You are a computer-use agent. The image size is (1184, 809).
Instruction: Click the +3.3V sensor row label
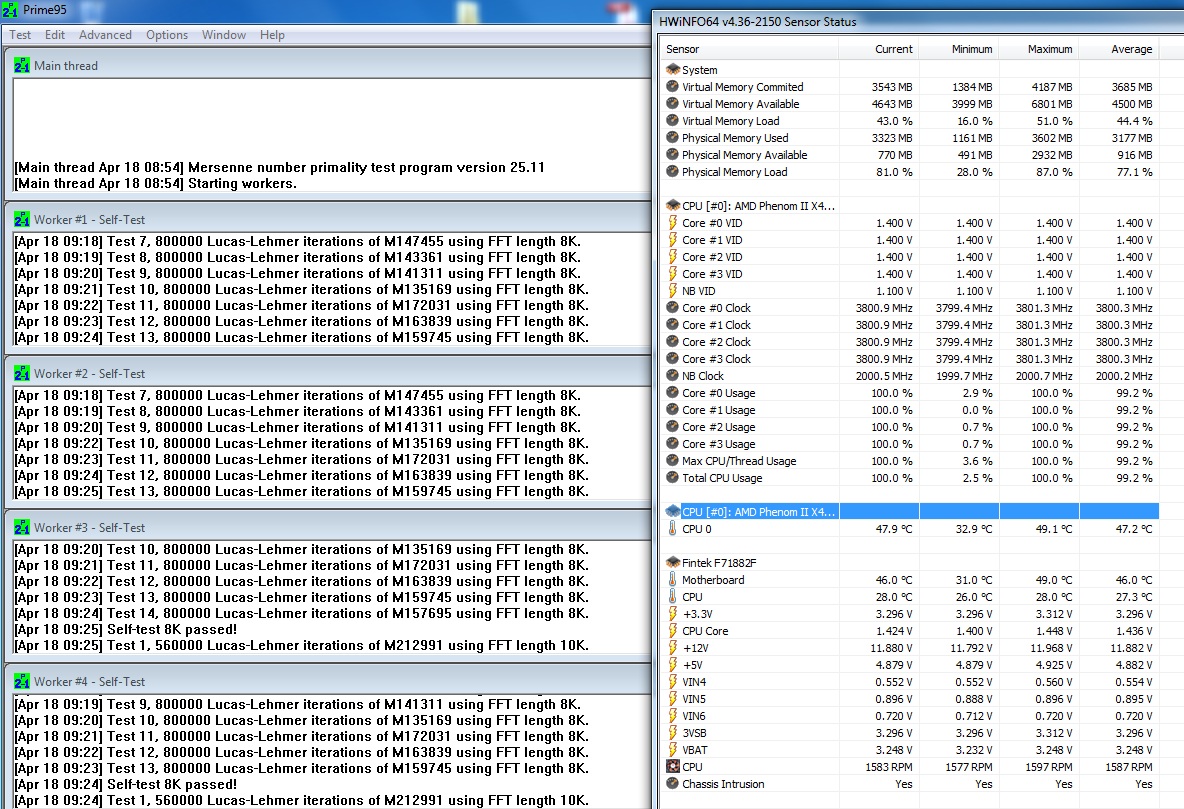(x=697, y=613)
